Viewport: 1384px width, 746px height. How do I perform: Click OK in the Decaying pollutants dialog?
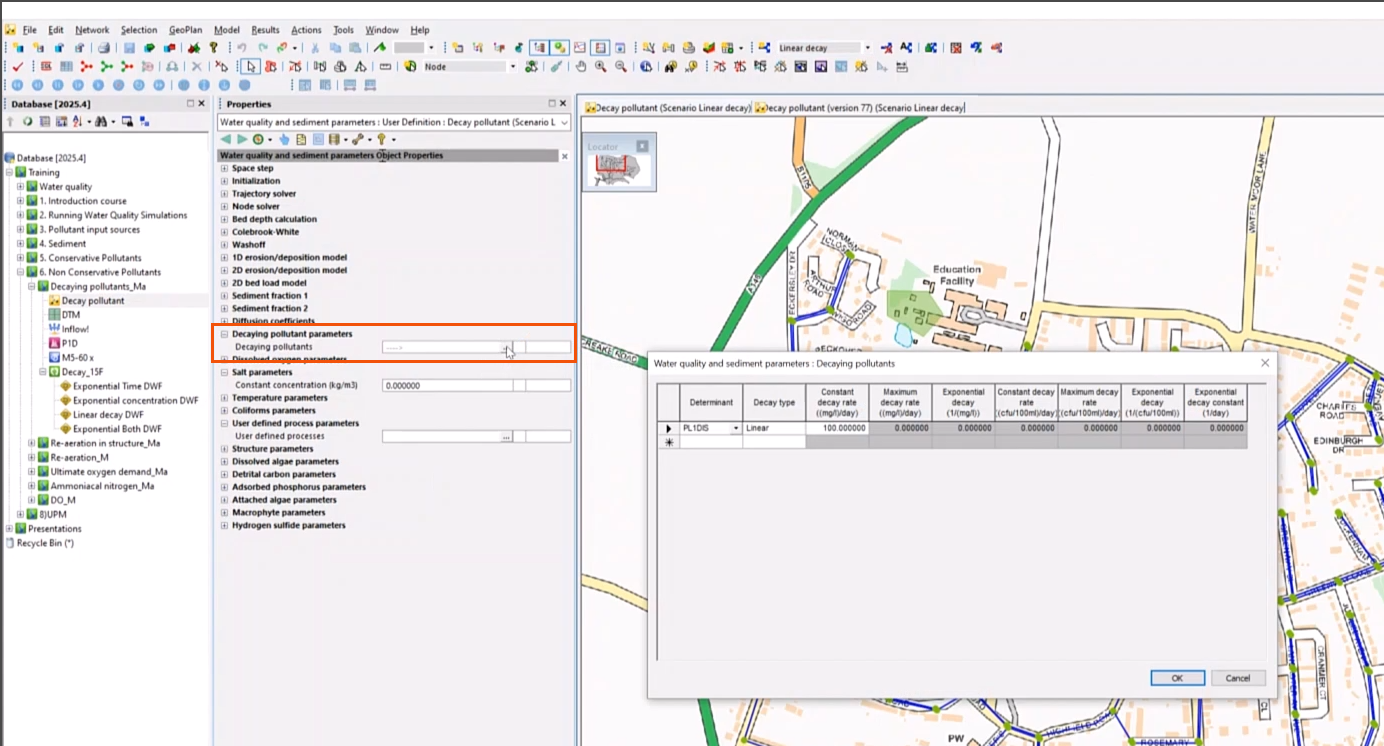pos(1177,677)
